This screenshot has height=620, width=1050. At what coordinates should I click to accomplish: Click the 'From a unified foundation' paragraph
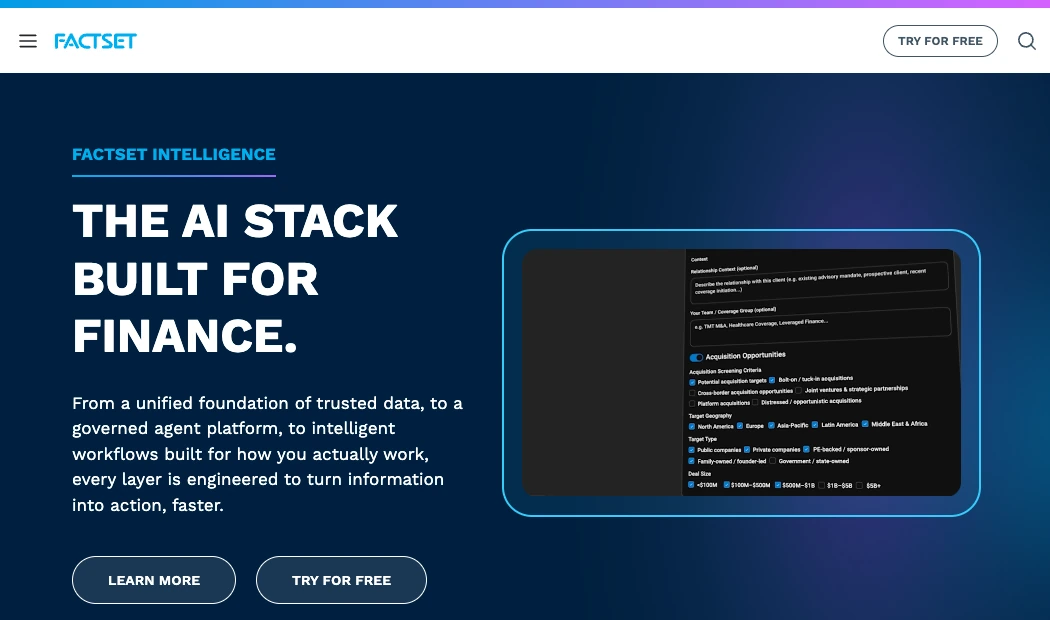click(x=267, y=454)
